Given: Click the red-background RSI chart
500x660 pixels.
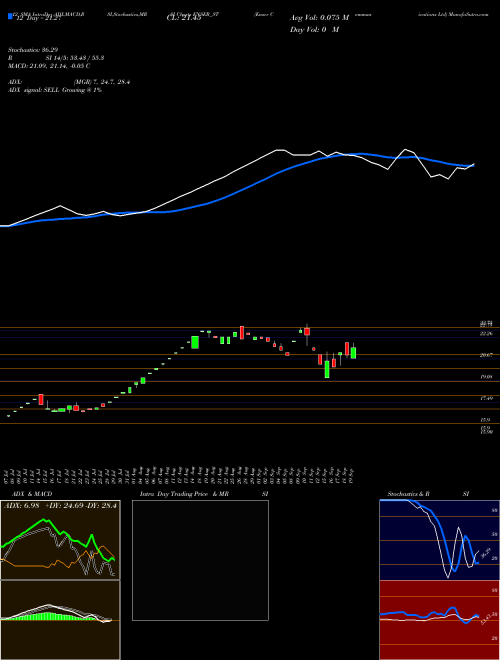Looking at the screenshot, I should (x=440, y=620).
